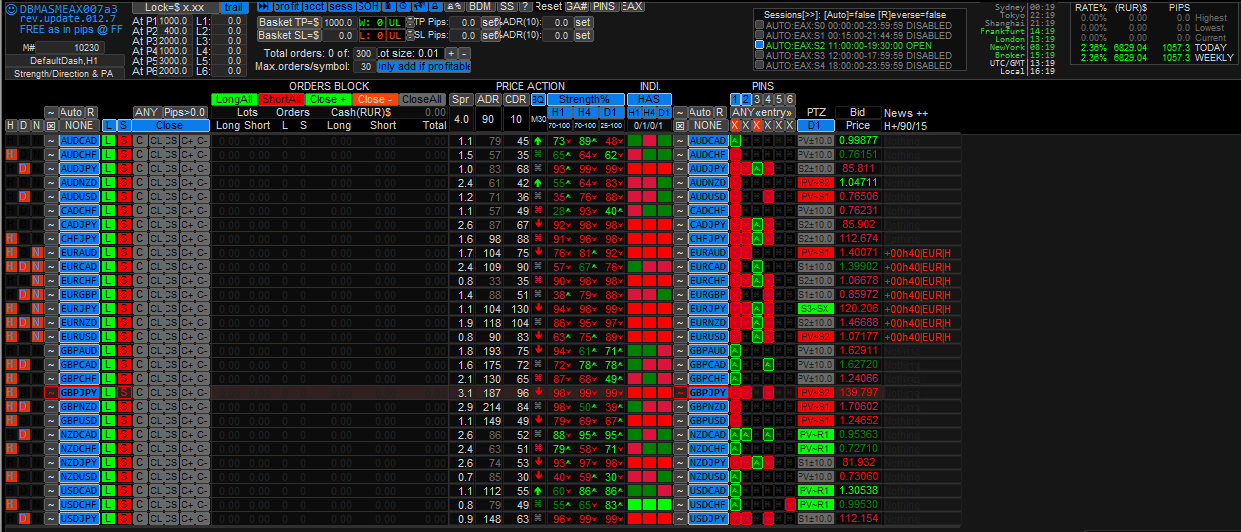Click the left NONE selector under Auto
Viewport: 1241px width, 532px height.
[77, 126]
